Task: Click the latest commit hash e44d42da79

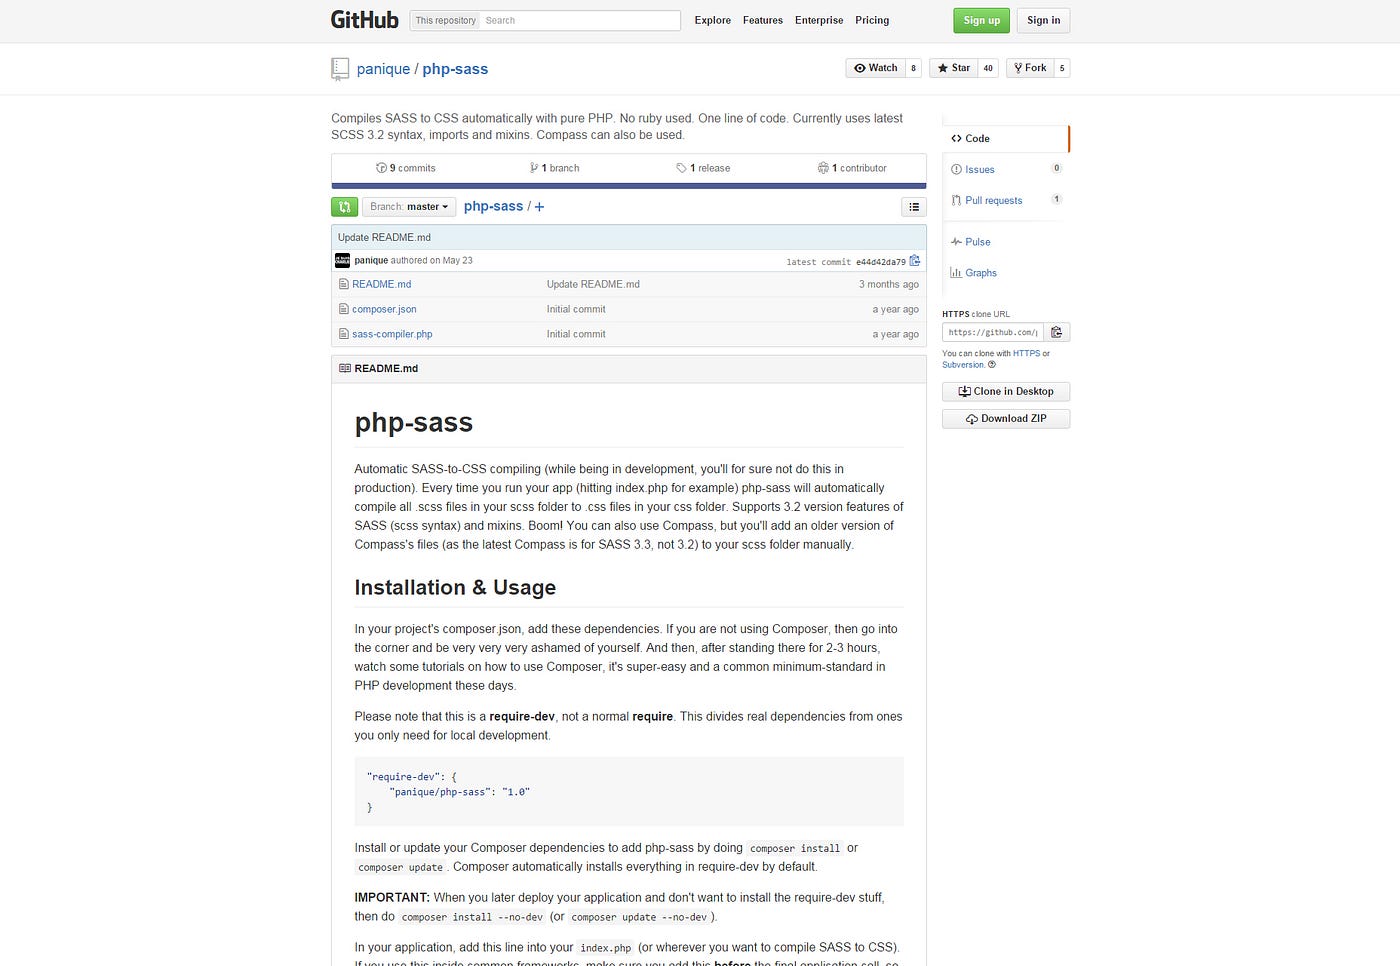Action: tap(881, 262)
